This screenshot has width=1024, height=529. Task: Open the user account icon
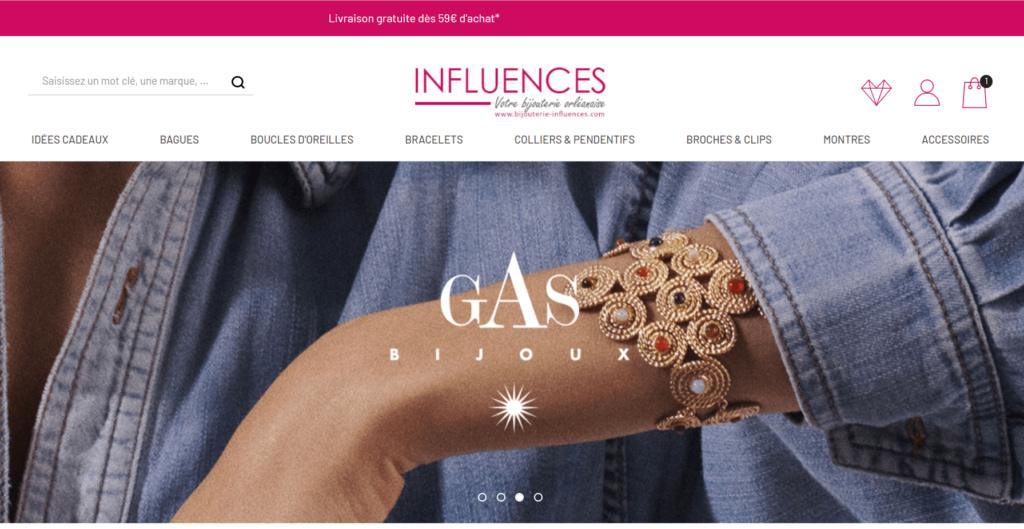[x=927, y=93]
